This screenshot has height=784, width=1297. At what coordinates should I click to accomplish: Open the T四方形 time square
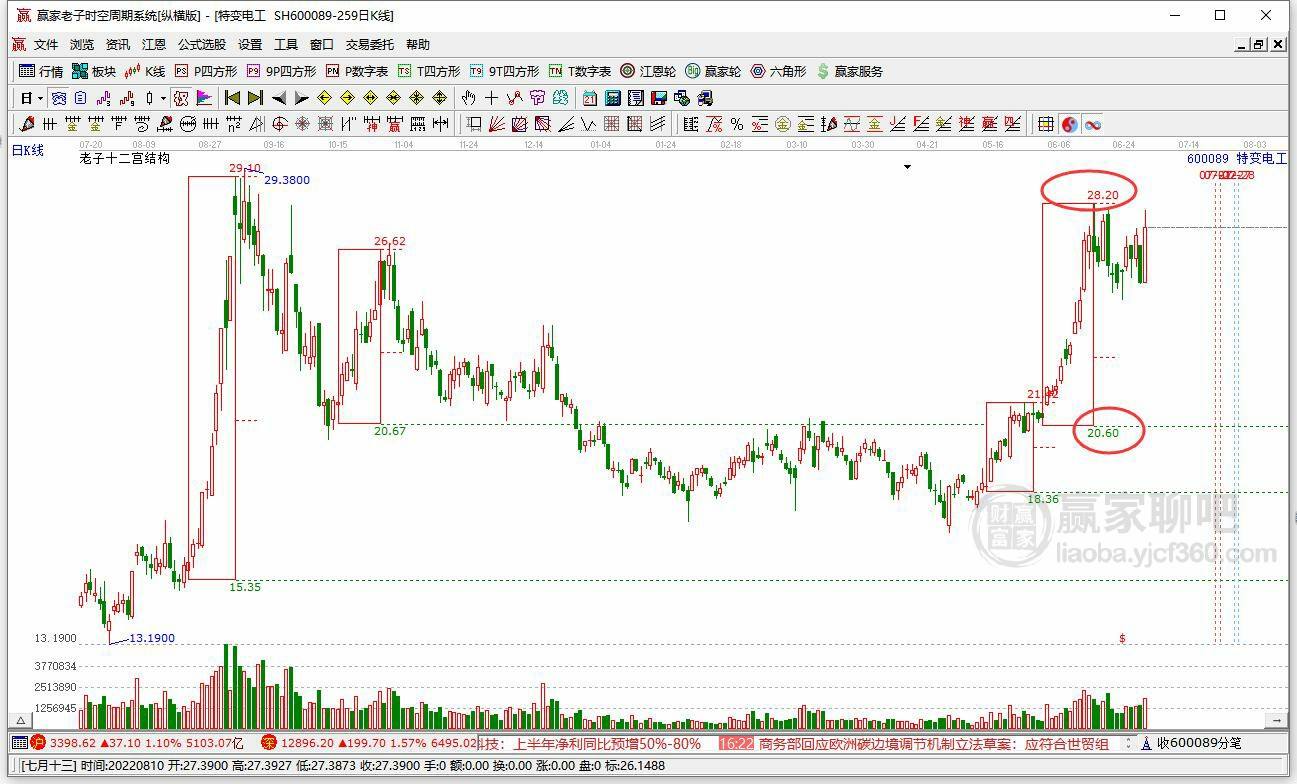pos(429,71)
